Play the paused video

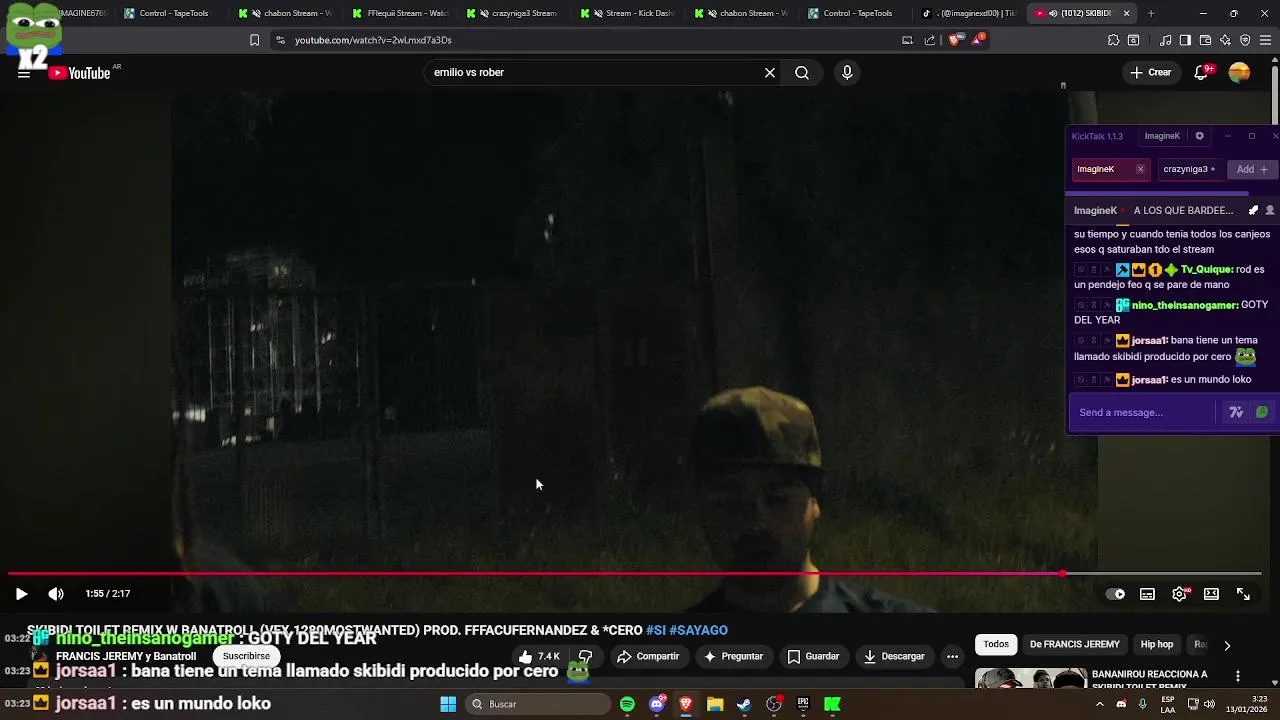coord(21,594)
